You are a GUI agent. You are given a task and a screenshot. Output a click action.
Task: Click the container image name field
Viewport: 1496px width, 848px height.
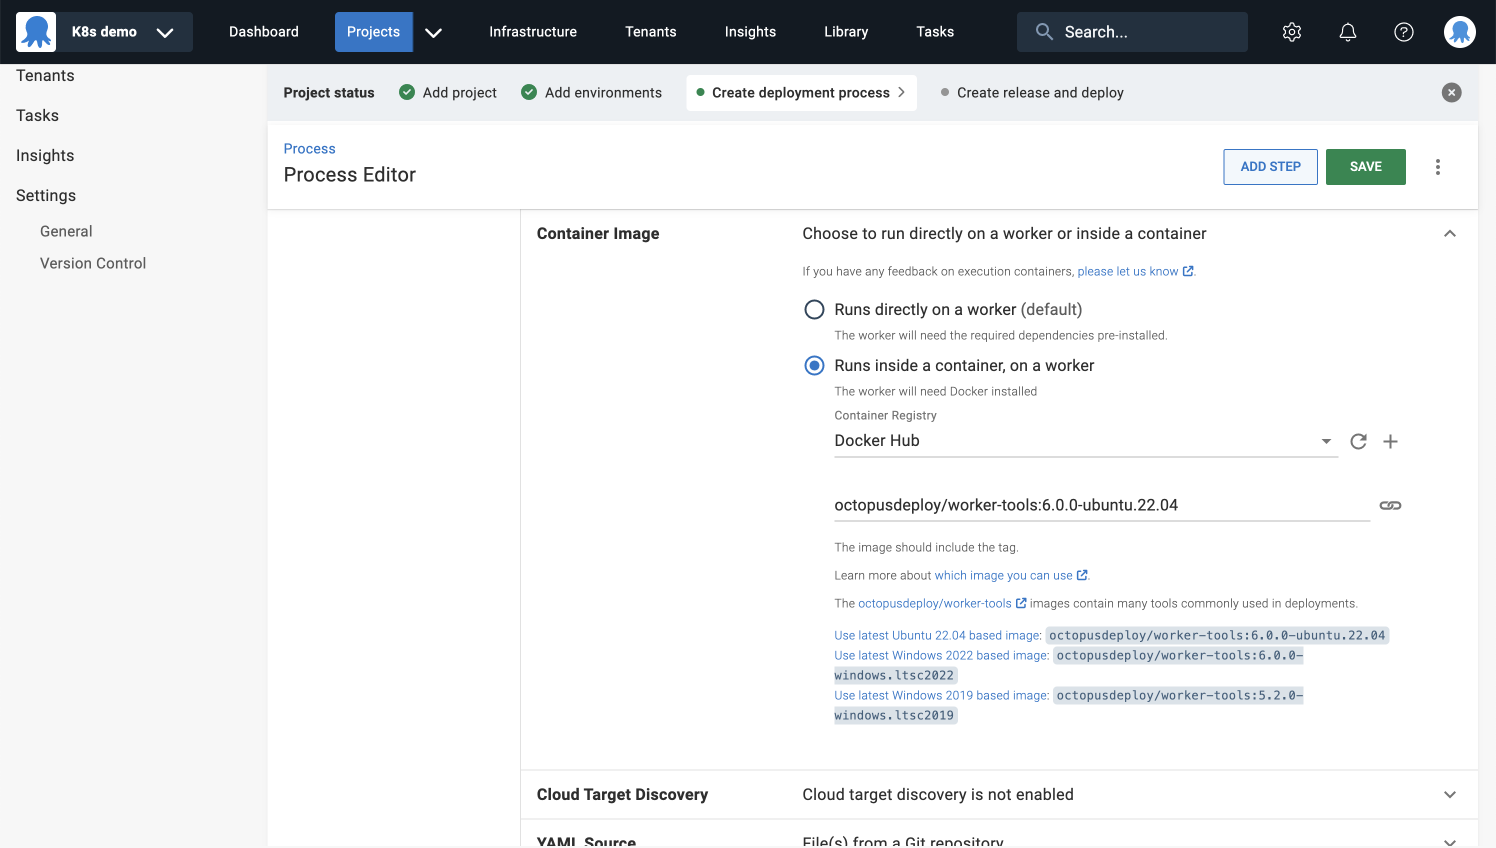tap(1100, 506)
